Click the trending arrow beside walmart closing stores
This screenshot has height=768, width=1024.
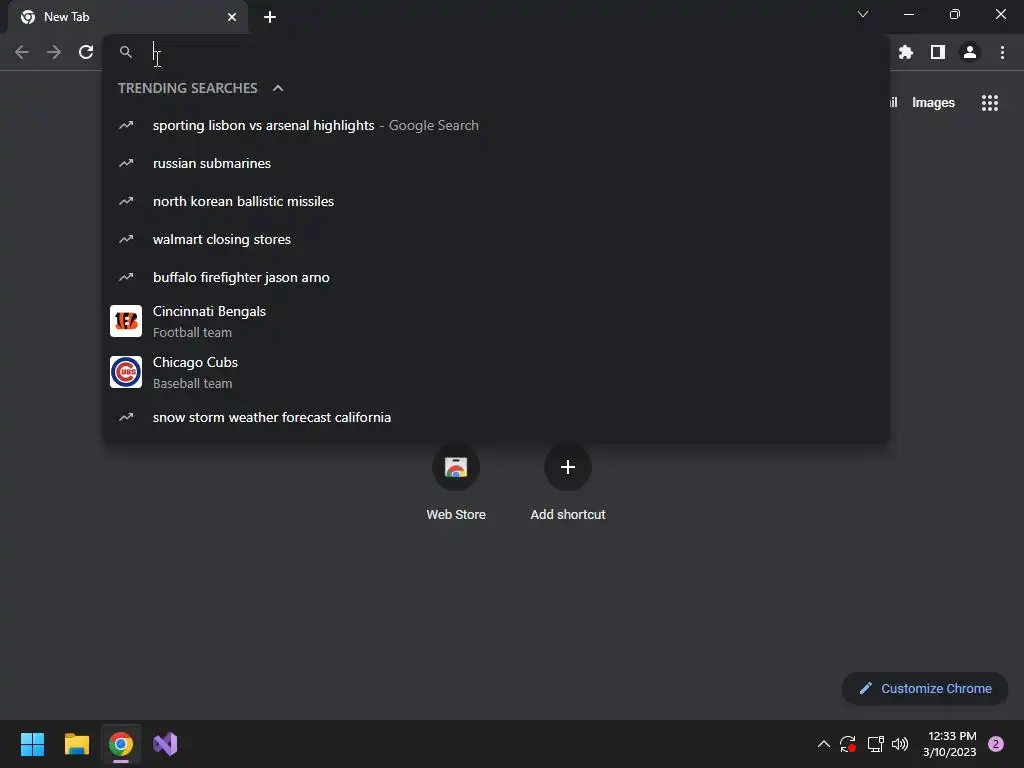pyautogui.click(x=126, y=239)
